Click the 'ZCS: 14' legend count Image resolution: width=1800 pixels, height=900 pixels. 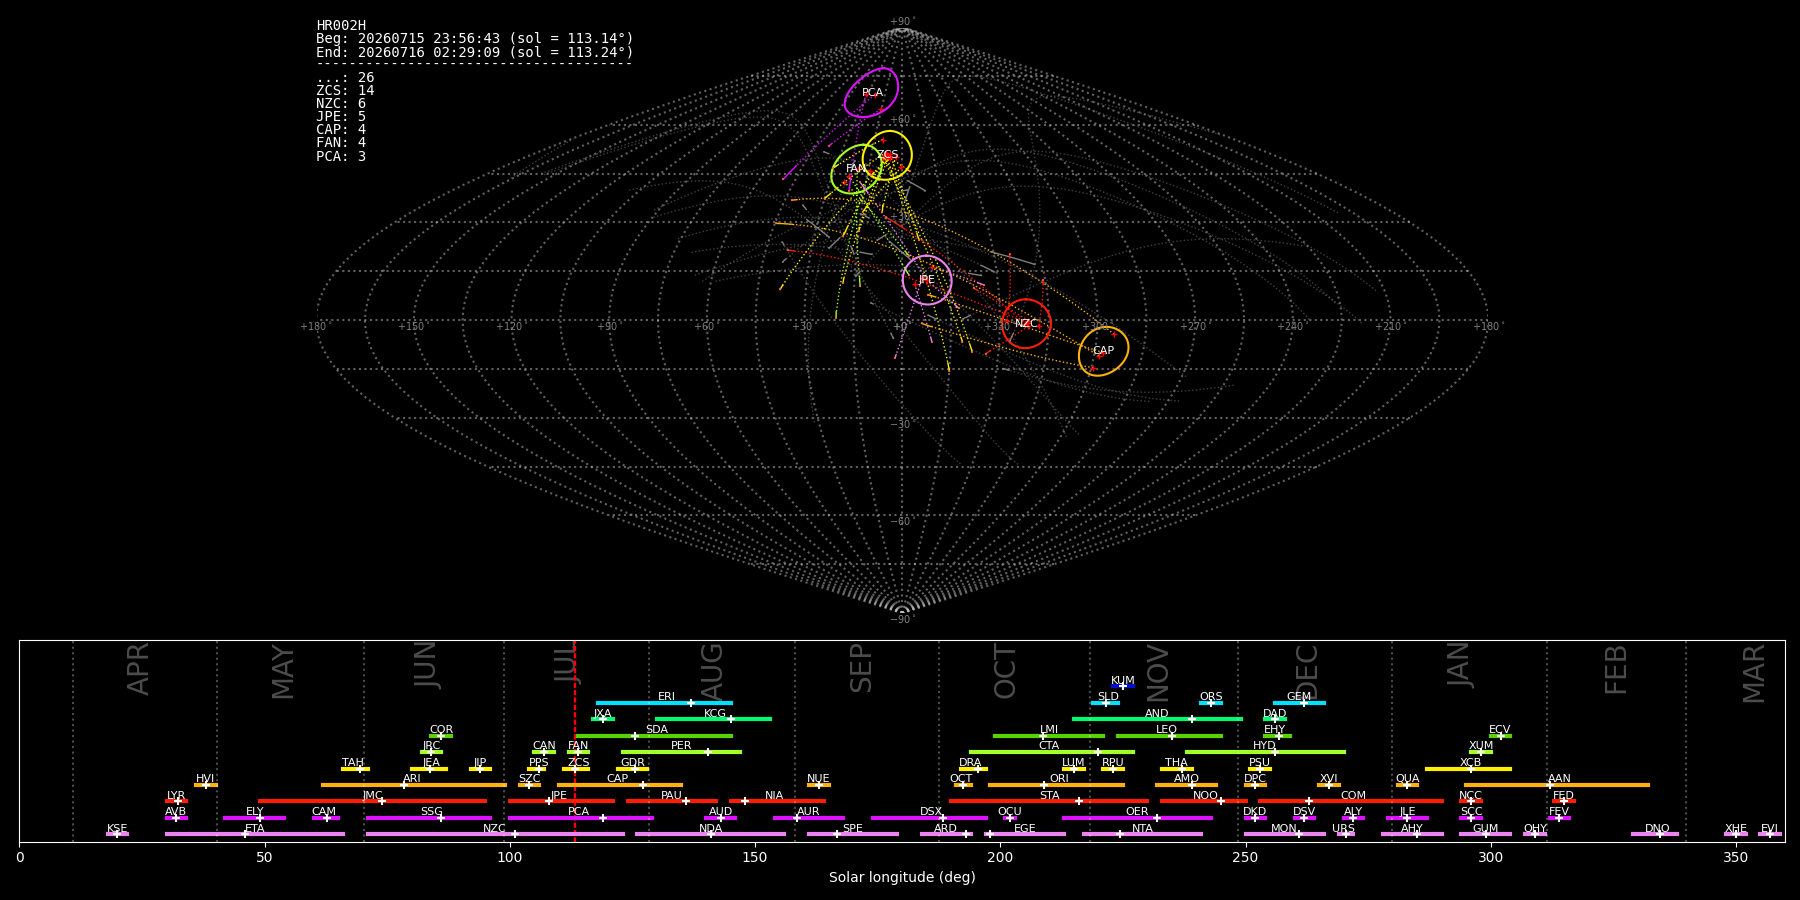click(x=345, y=91)
